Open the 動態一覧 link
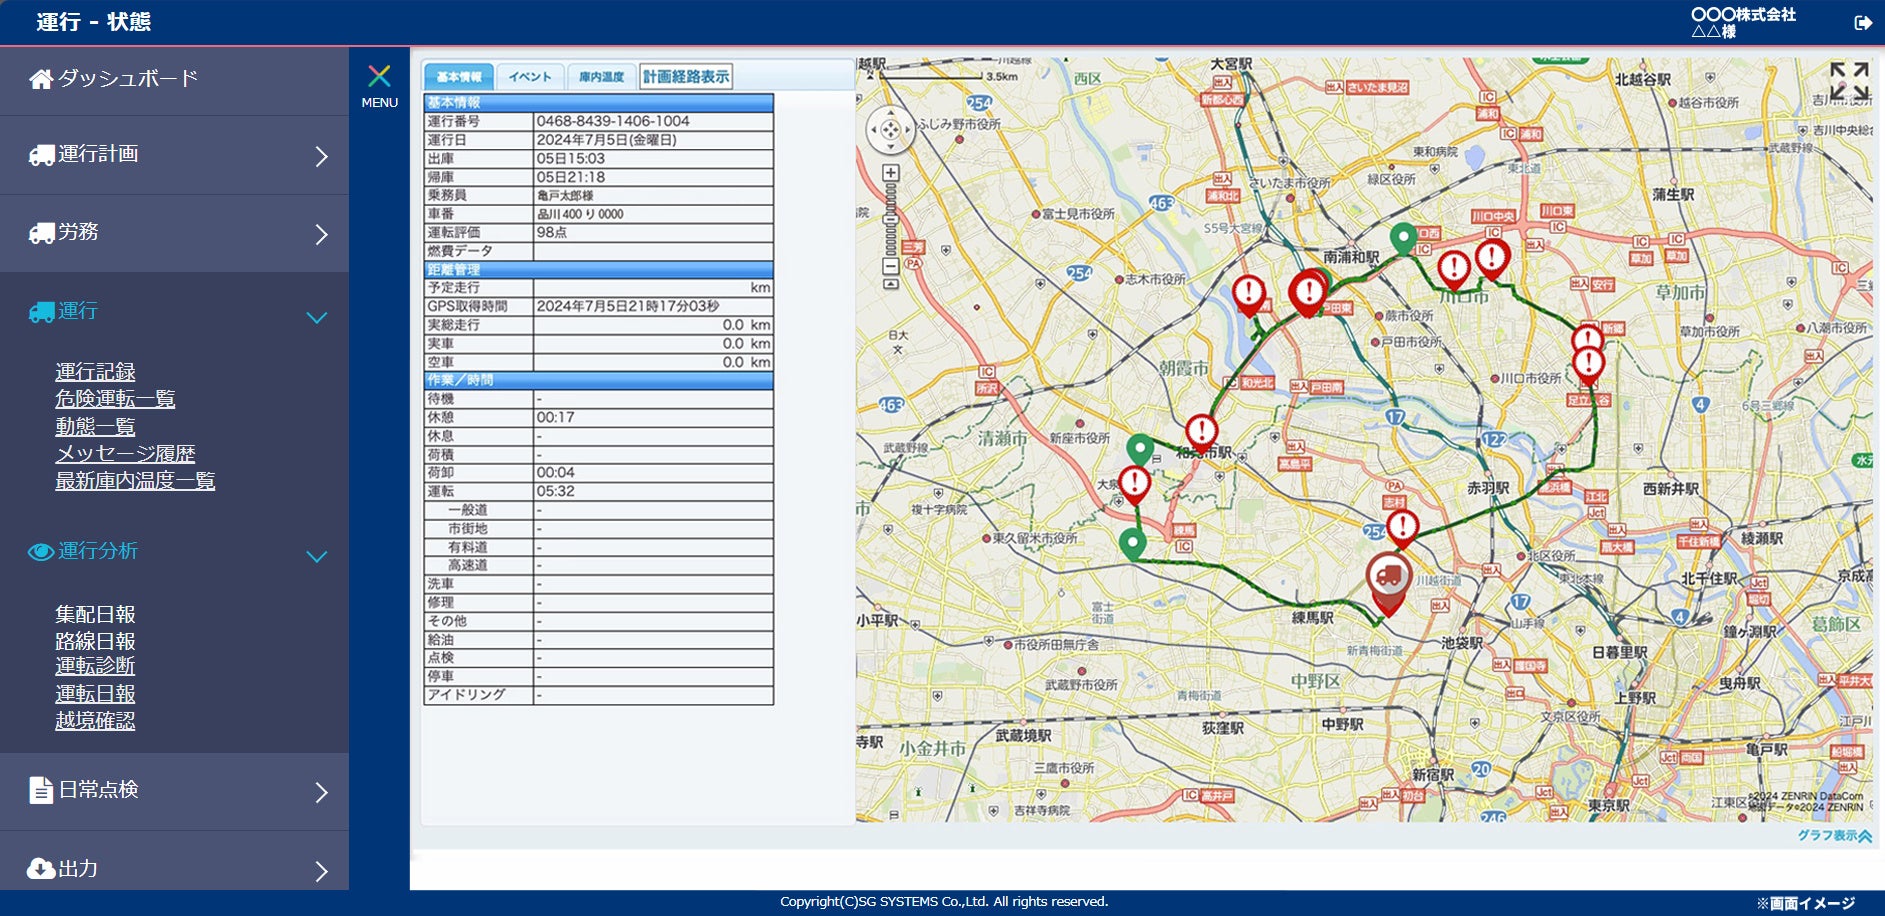The width and height of the screenshot is (1885, 916). 95,427
